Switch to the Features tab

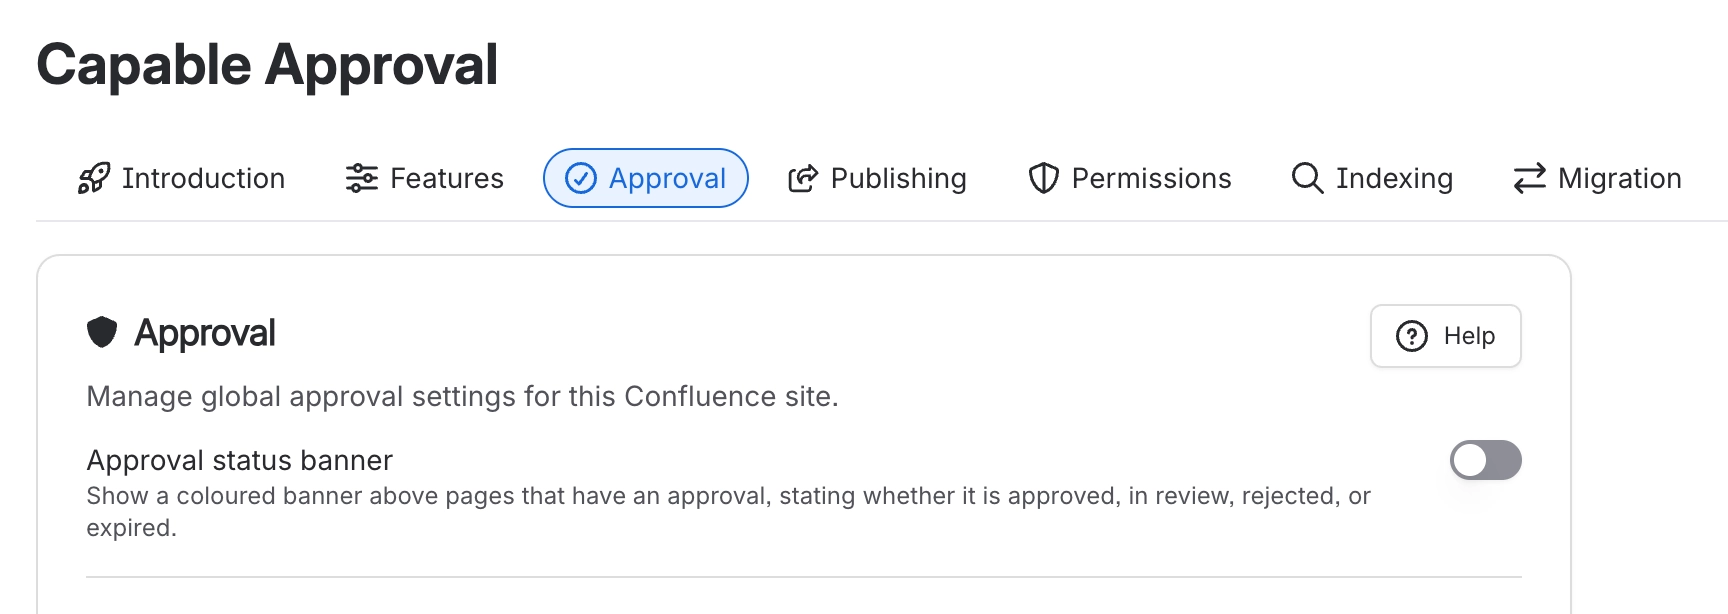point(425,178)
